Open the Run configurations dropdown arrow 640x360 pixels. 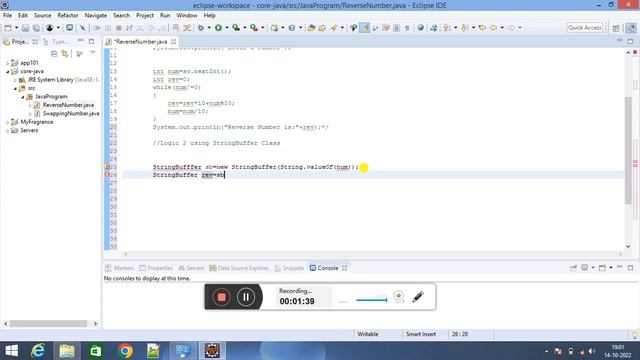pos(227,28)
